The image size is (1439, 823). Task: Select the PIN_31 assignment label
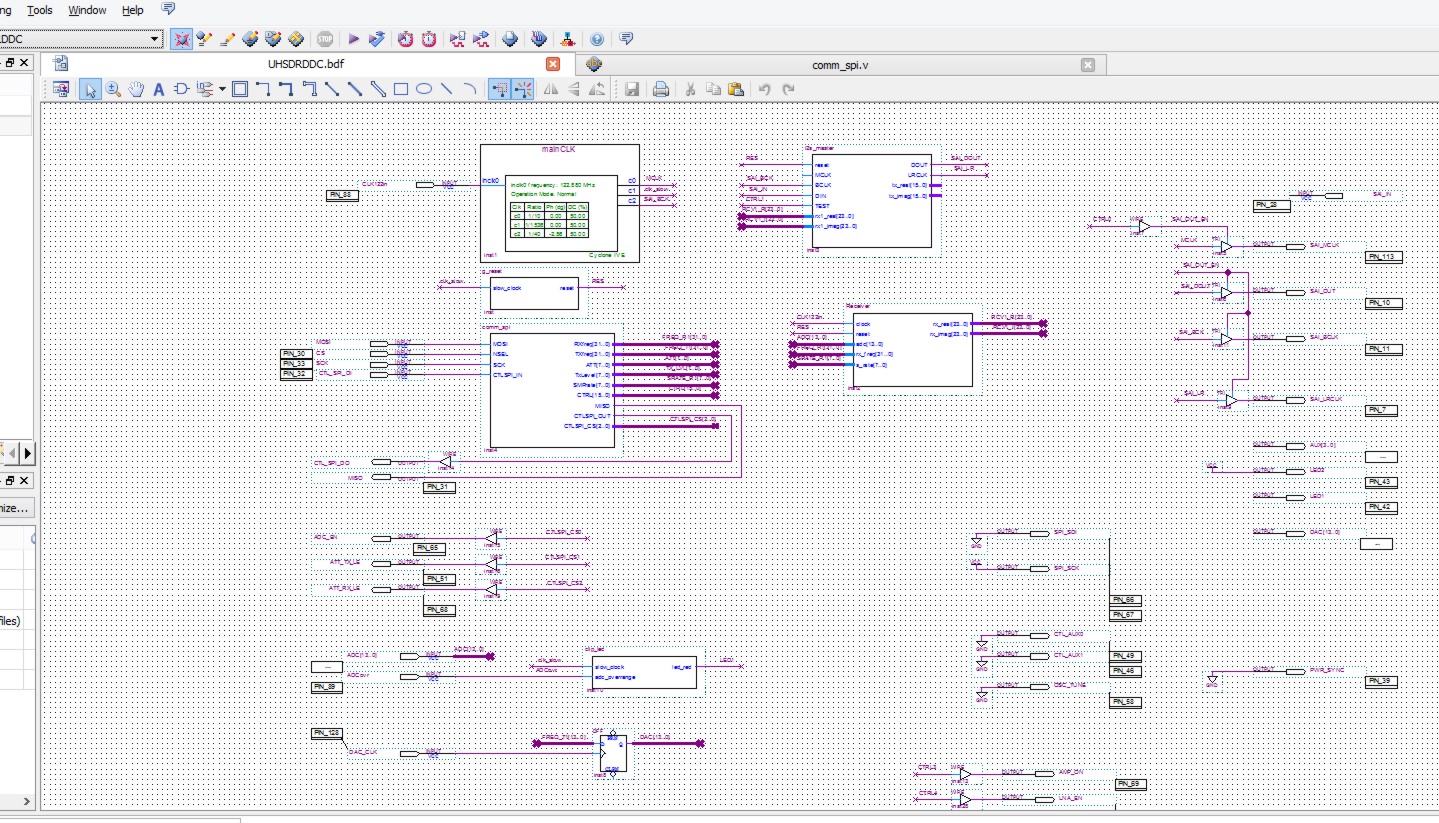point(440,487)
